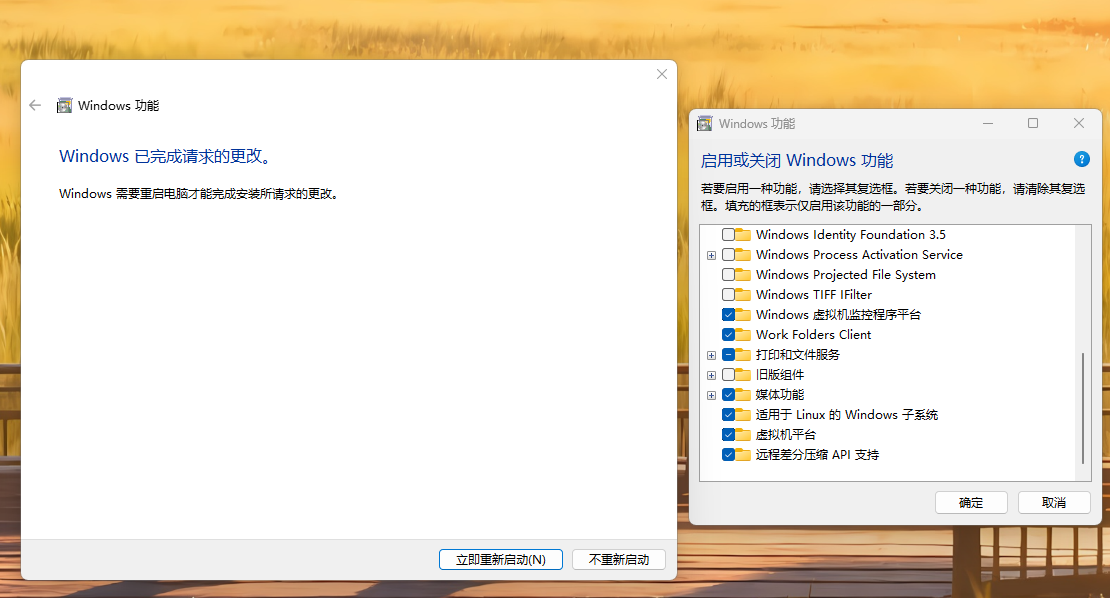Select the Work Folders Client label
This screenshot has width=1110, height=598.
click(813, 335)
